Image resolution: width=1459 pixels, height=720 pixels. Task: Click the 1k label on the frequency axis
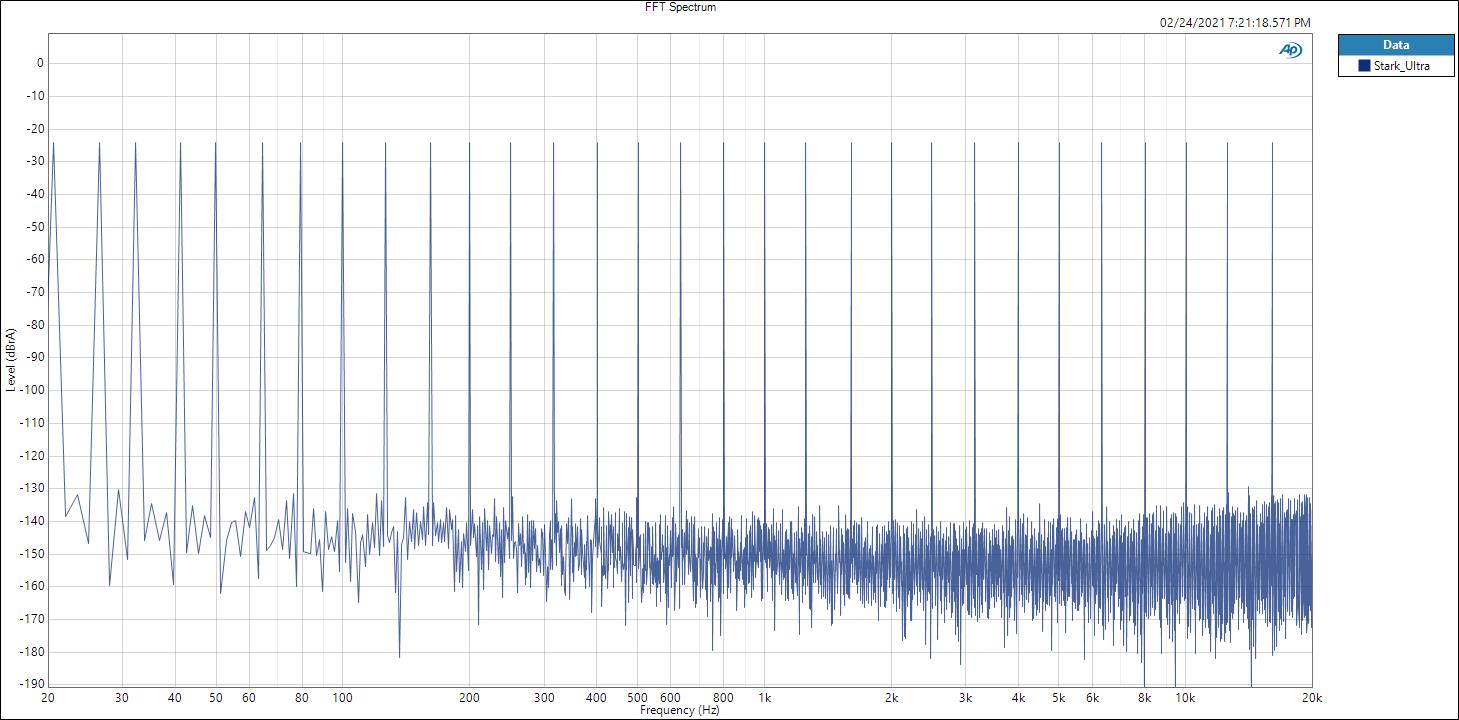(764, 698)
